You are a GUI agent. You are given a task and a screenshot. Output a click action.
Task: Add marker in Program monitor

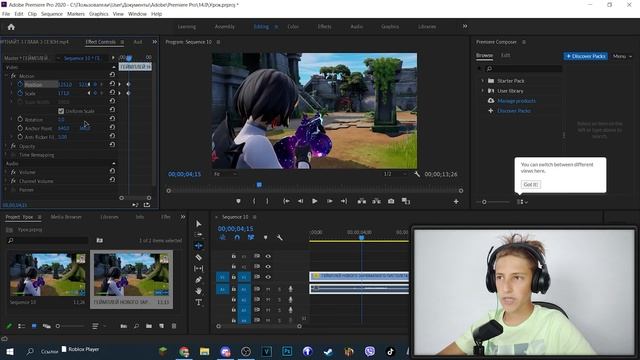[x=238, y=201]
